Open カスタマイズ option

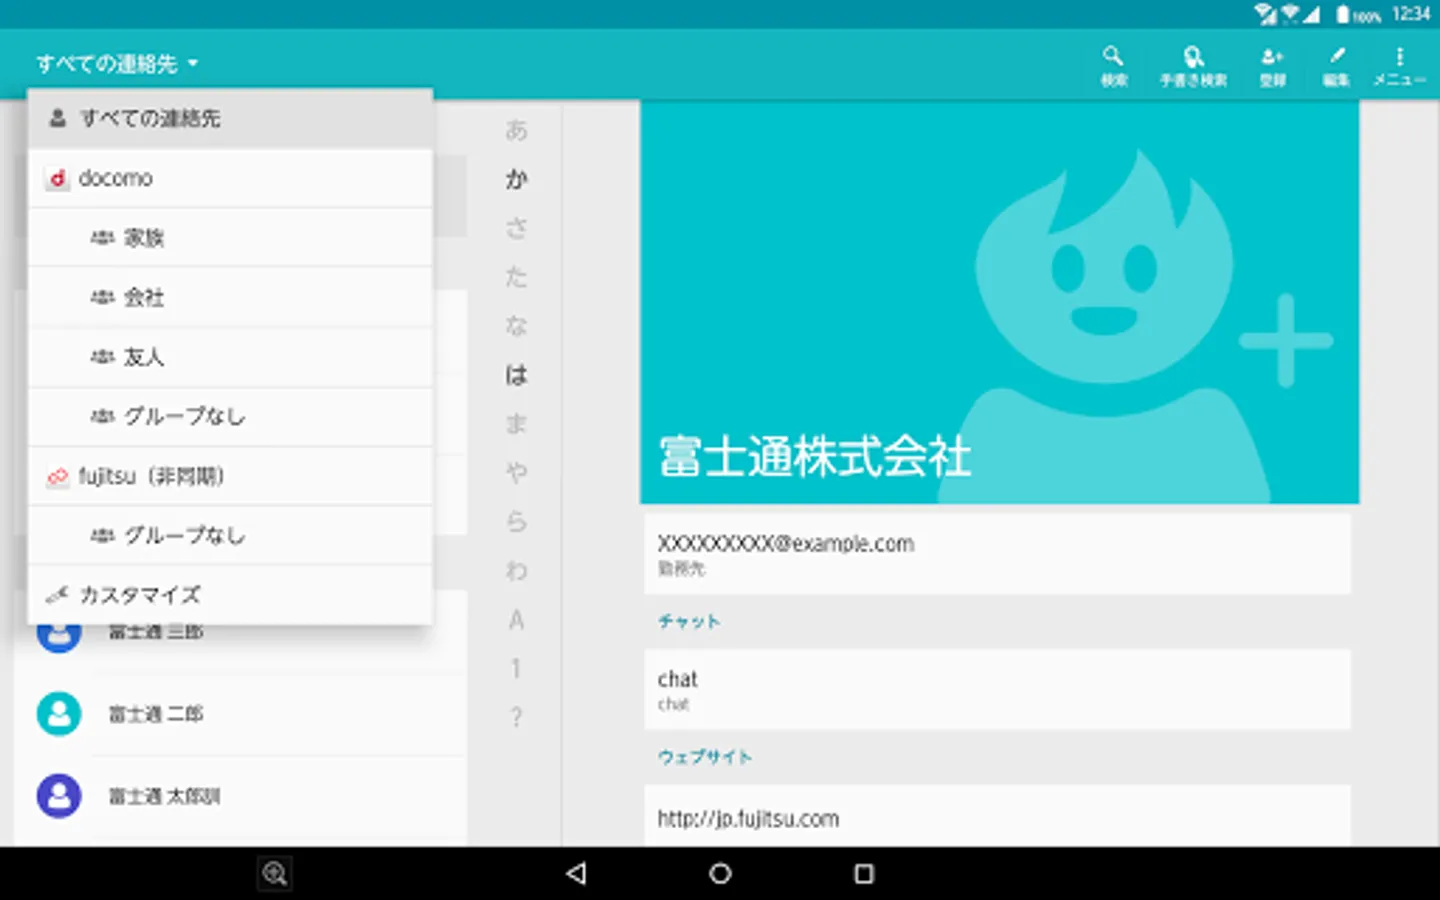pos(230,595)
